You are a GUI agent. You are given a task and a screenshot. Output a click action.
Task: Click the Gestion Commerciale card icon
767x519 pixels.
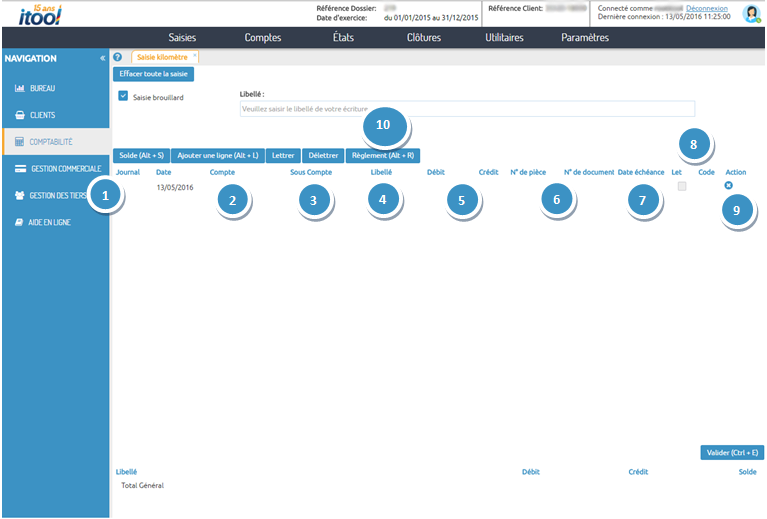[19, 168]
